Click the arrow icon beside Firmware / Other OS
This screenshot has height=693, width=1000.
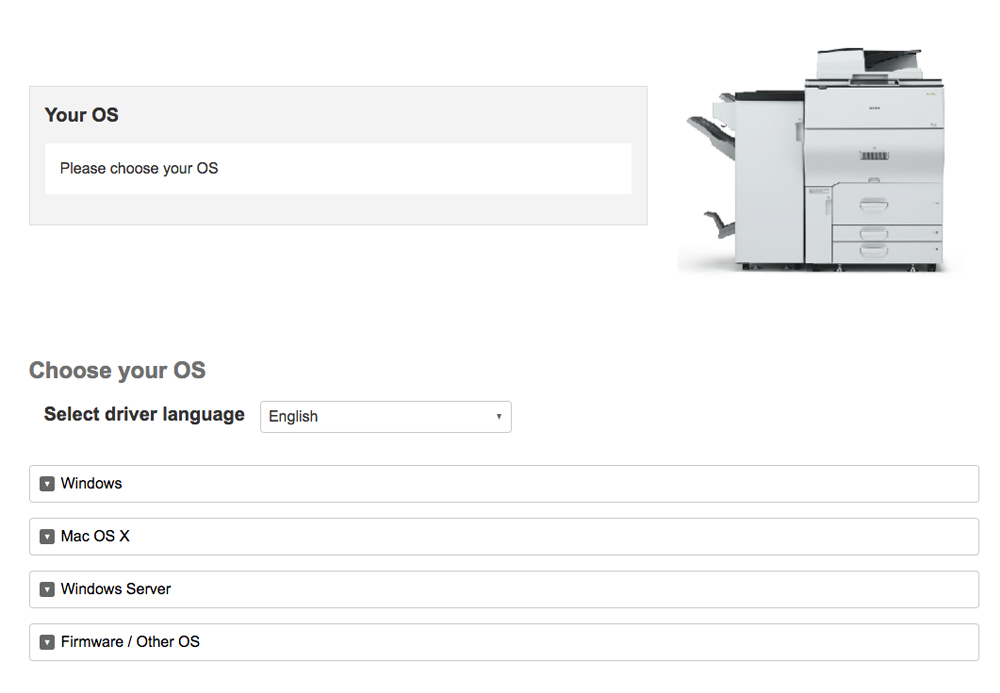click(47, 643)
